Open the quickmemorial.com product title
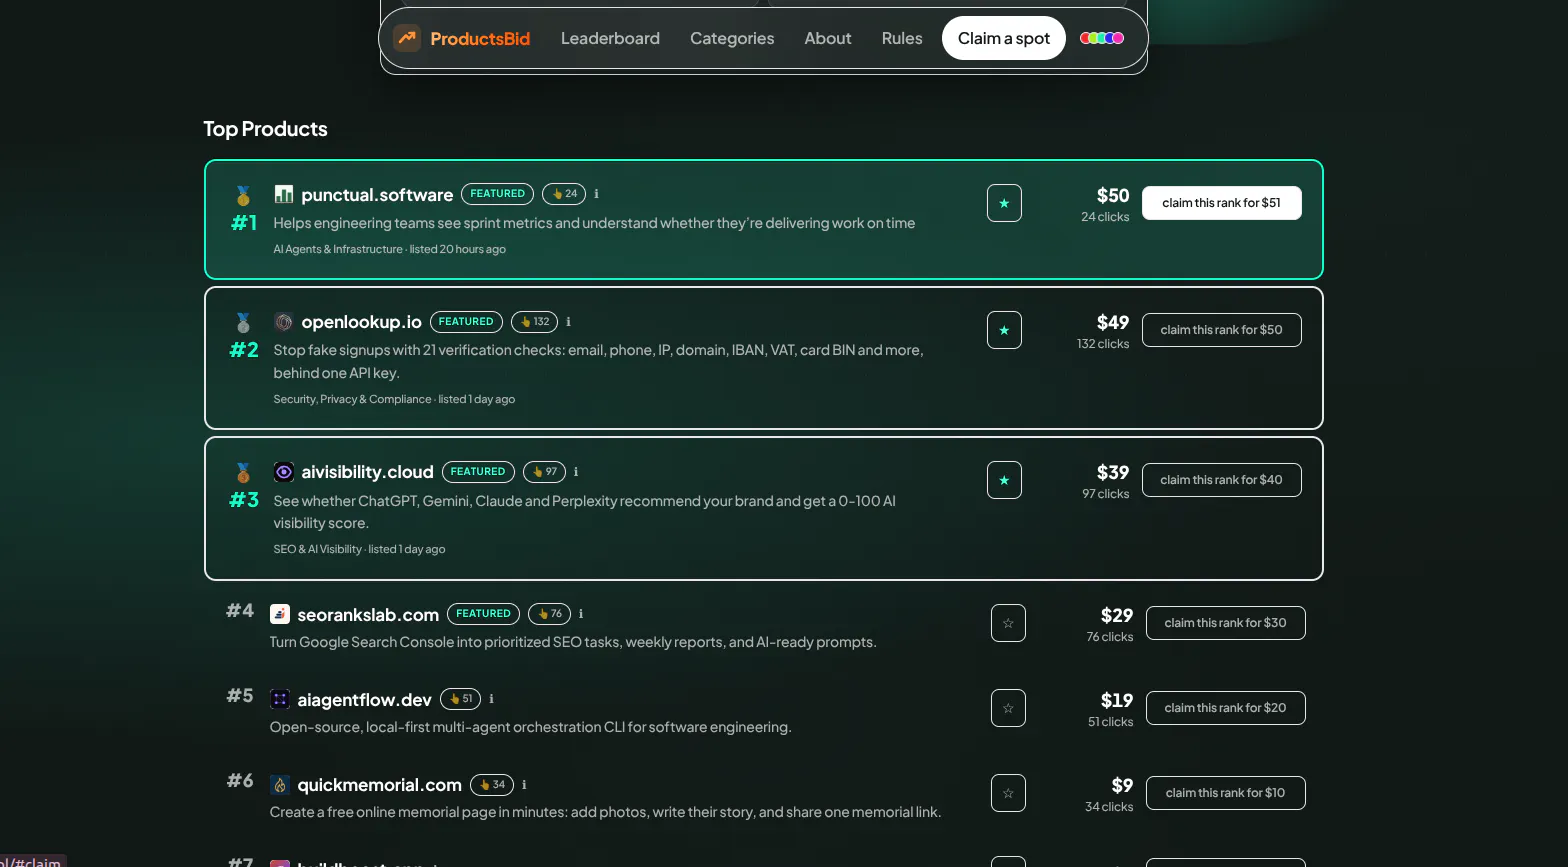Screen dimensions: 1568x867 point(379,785)
